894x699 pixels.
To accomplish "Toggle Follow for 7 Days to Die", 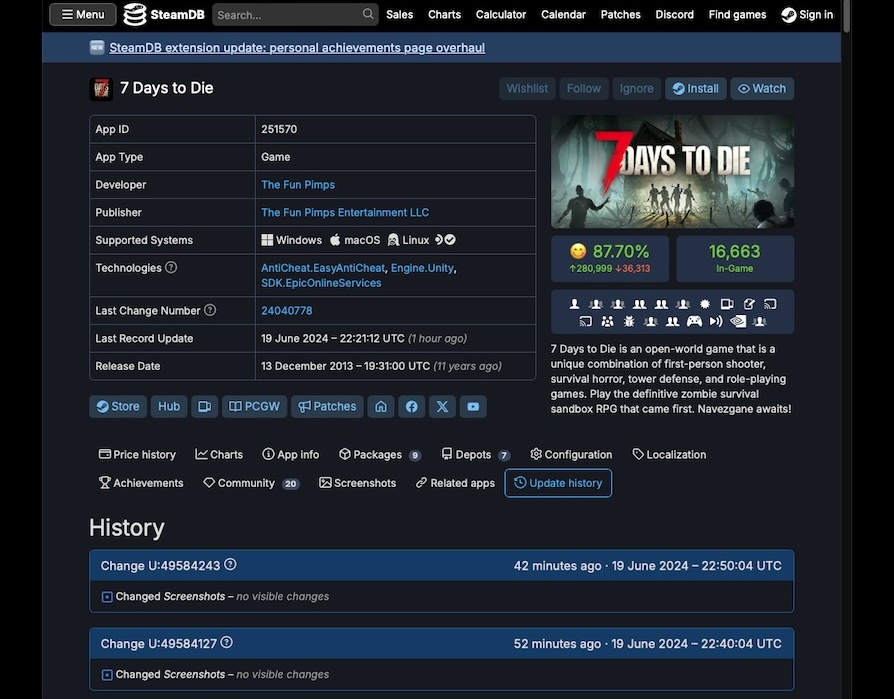I will point(583,88).
